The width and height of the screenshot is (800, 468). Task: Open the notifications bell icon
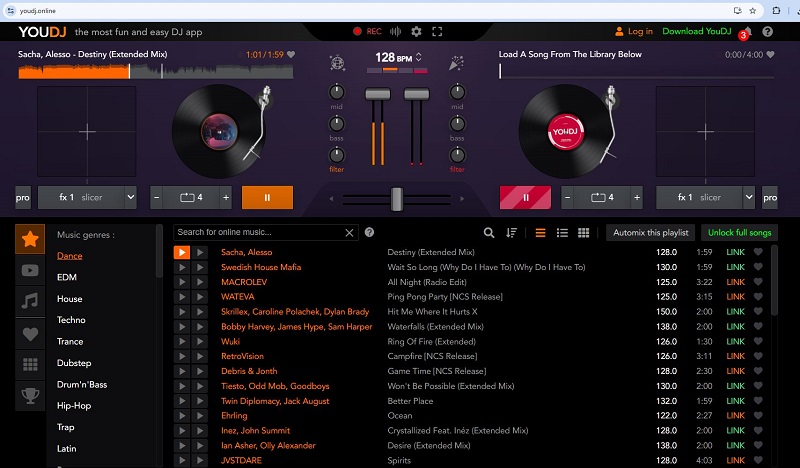pyautogui.click(x=747, y=32)
